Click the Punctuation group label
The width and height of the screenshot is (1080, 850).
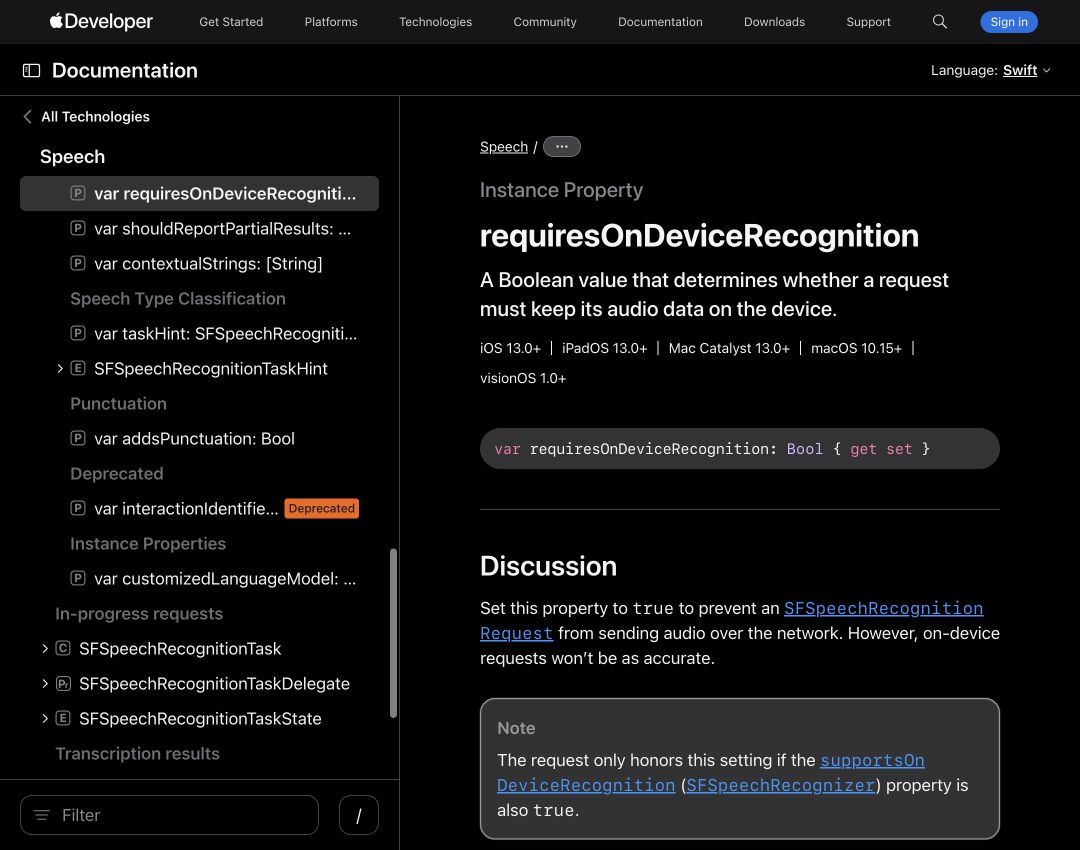(118, 404)
